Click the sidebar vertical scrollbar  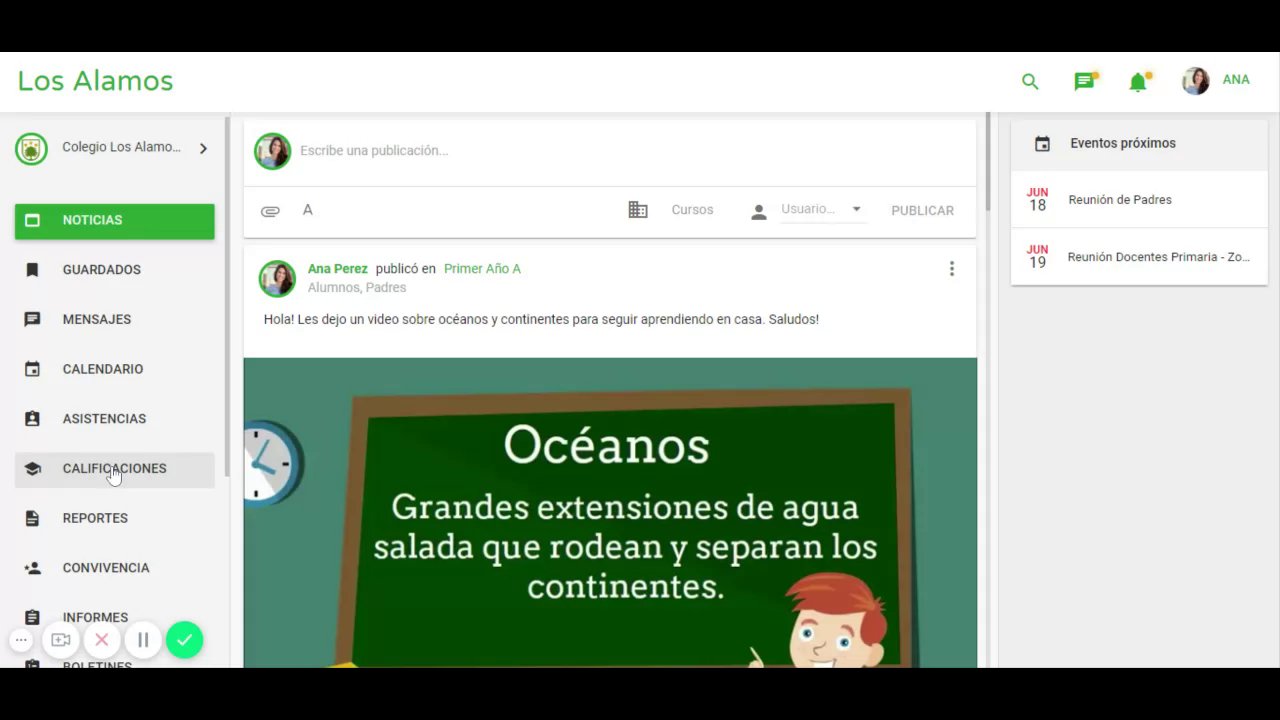tap(227, 297)
